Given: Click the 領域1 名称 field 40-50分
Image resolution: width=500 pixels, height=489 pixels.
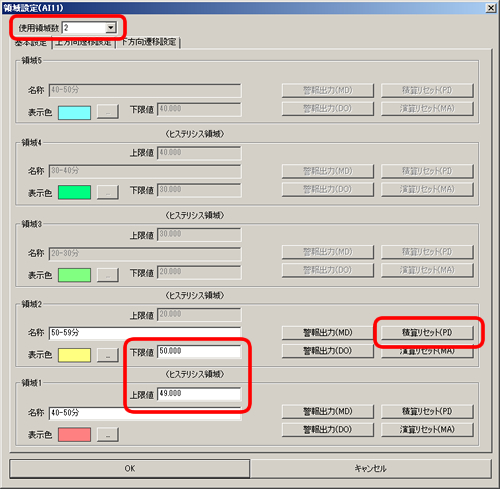Looking at the screenshot, I should 145,413.
